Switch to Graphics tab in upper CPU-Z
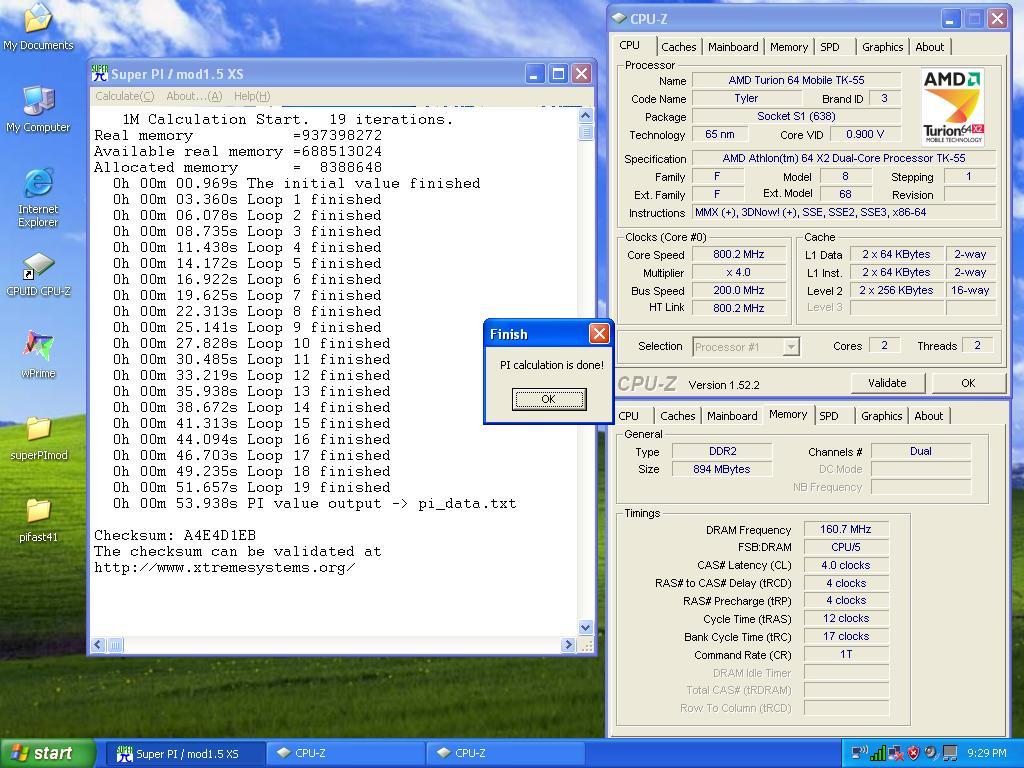 tap(882, 47)
